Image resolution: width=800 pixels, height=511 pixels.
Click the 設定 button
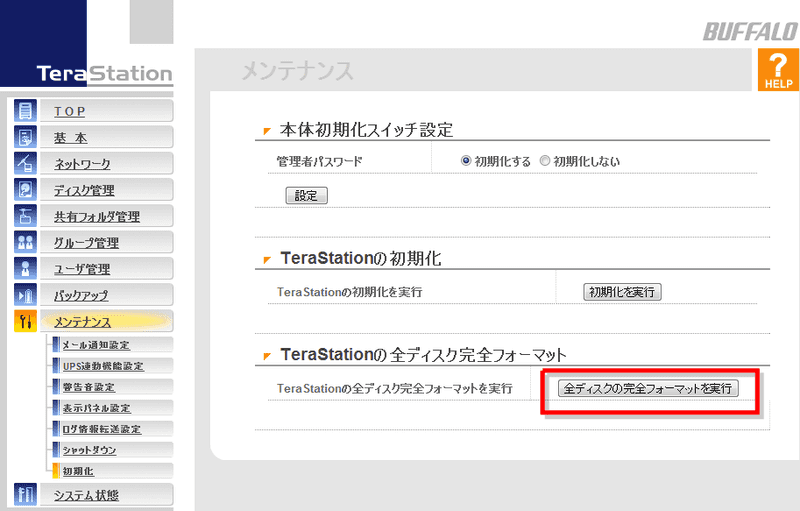[x=306, y=195]
